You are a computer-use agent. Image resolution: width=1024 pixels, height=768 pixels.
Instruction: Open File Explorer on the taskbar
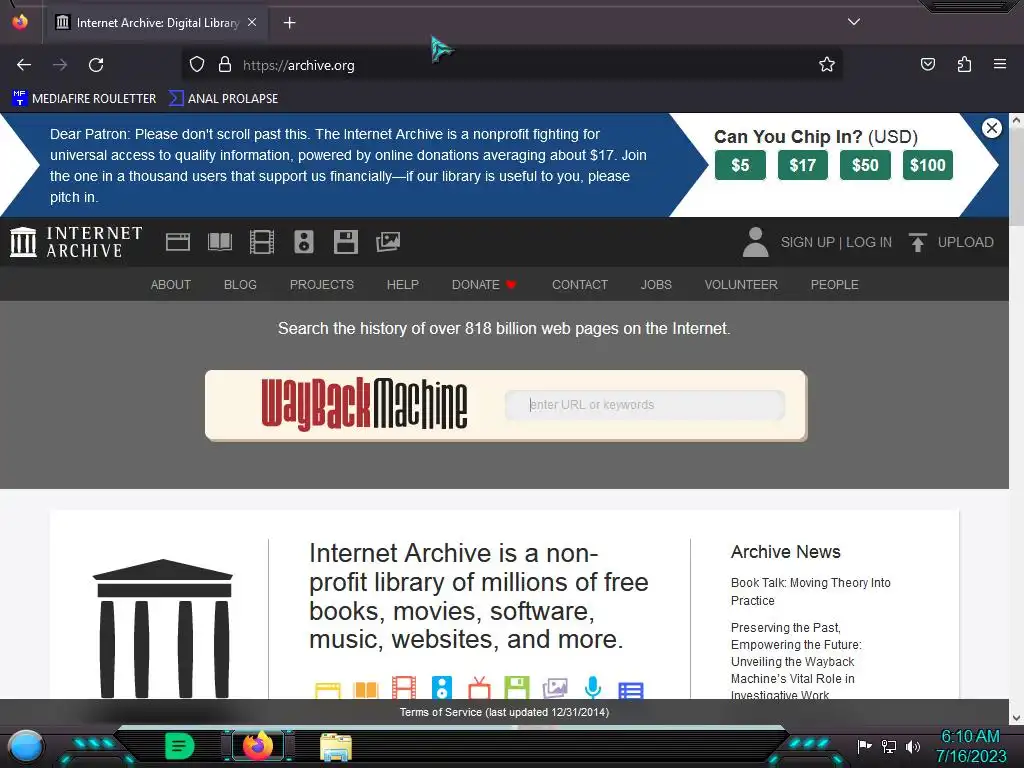(336, 746)
